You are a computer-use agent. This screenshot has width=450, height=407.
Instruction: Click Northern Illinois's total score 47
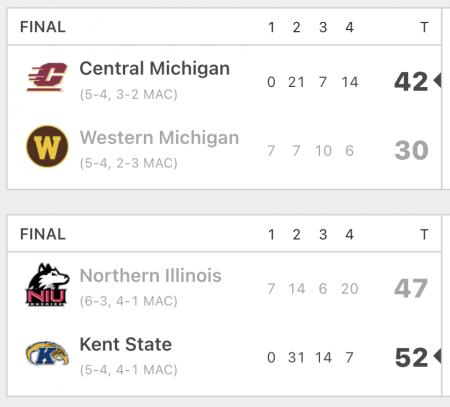411,288
